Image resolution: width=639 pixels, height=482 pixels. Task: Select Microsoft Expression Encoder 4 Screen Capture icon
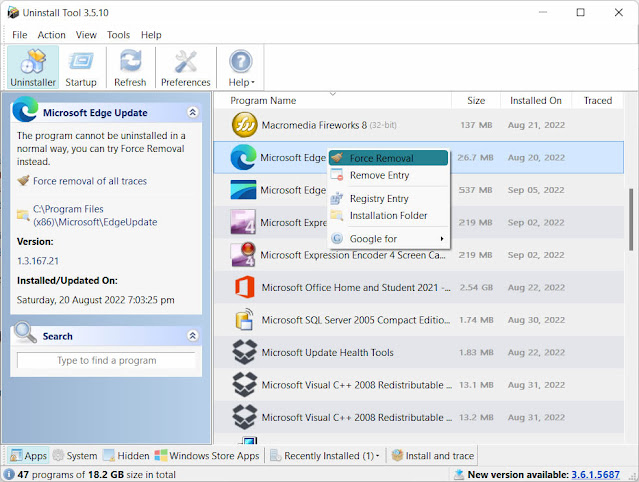coord(243,255)
